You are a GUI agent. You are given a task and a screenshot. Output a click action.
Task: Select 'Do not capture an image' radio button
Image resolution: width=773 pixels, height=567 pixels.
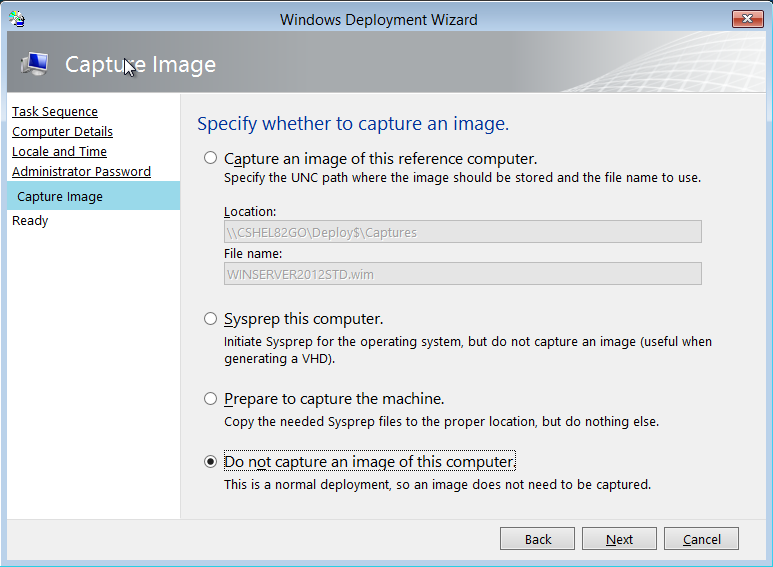click(x=210, y=462)
